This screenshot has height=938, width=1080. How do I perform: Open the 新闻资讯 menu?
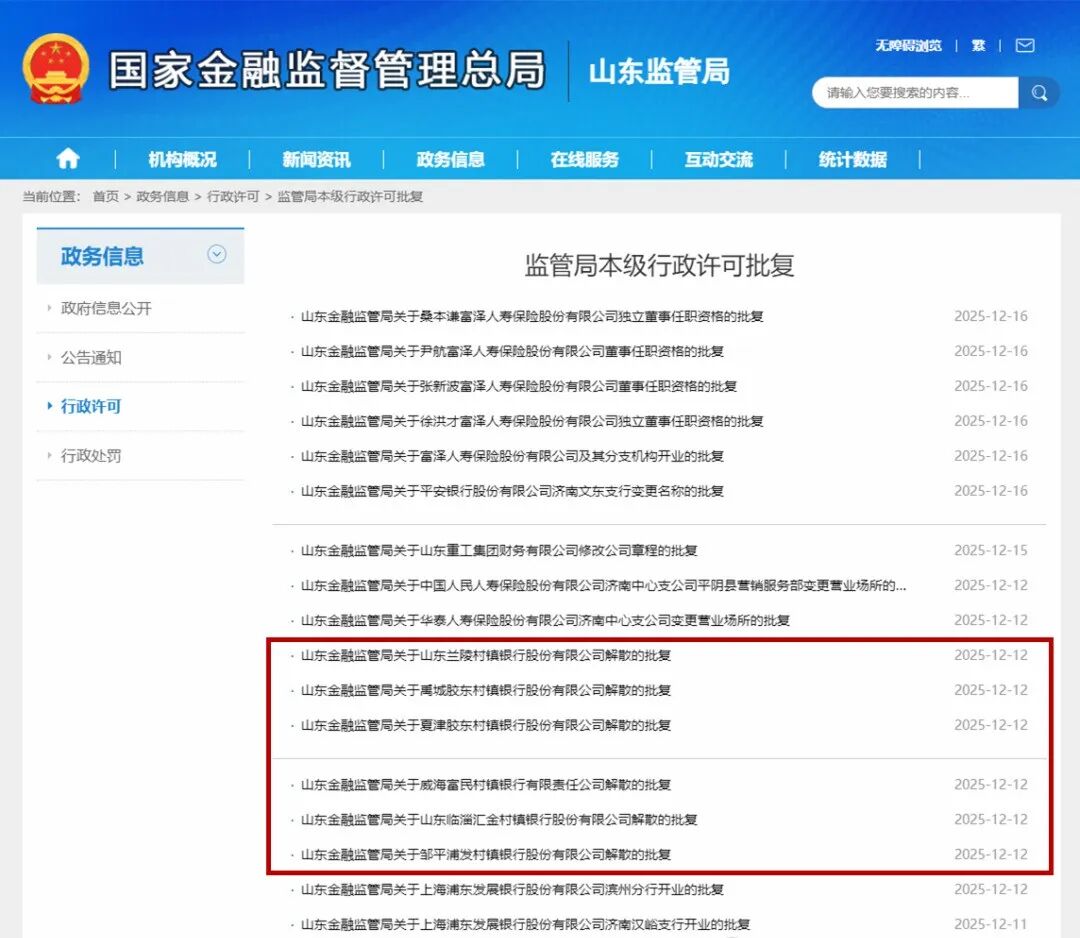pyautogui.click(x=316, y=158)
